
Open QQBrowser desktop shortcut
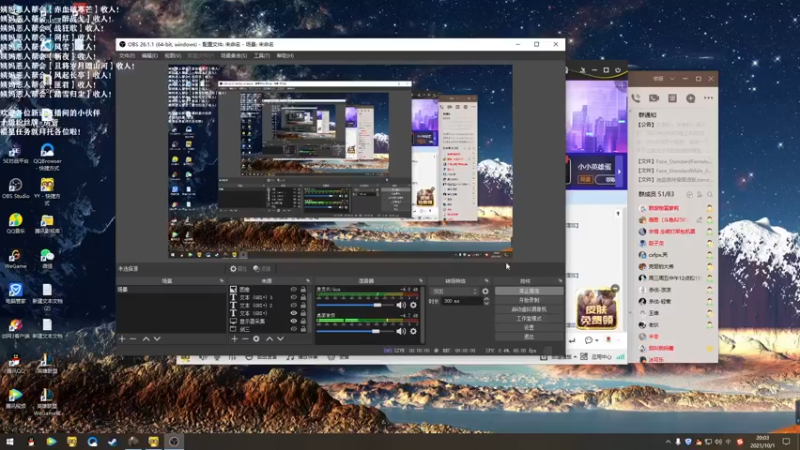pyautogui.click(x=47, y=157)
